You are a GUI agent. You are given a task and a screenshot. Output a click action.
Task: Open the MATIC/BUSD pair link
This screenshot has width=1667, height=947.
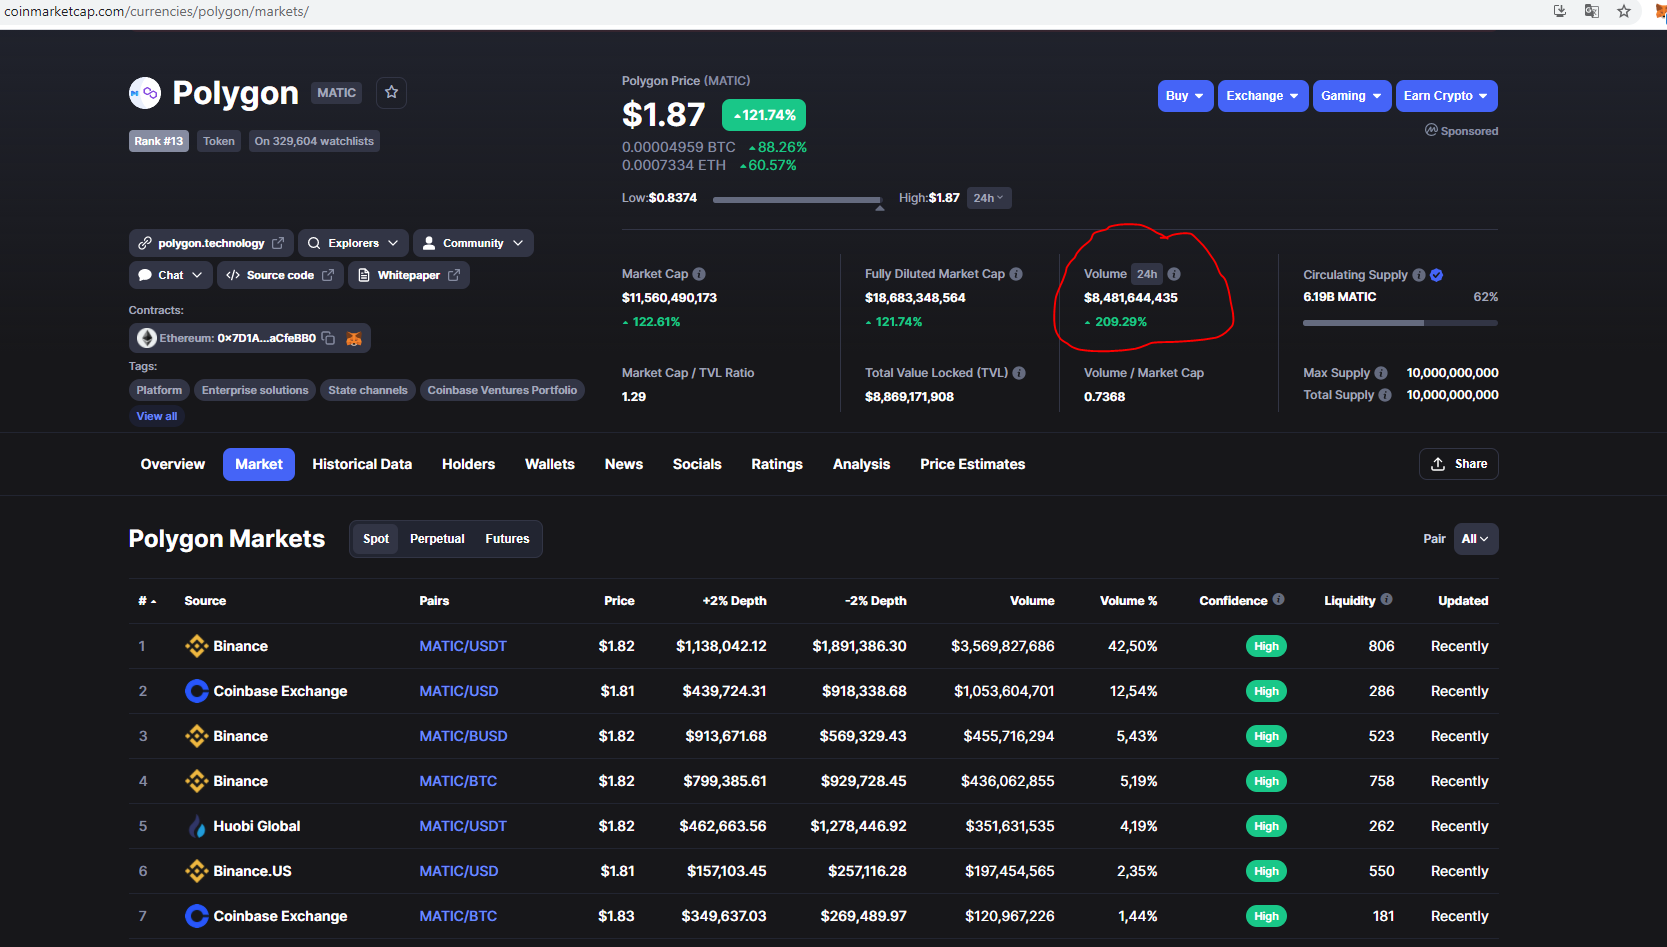click(463, 736)
